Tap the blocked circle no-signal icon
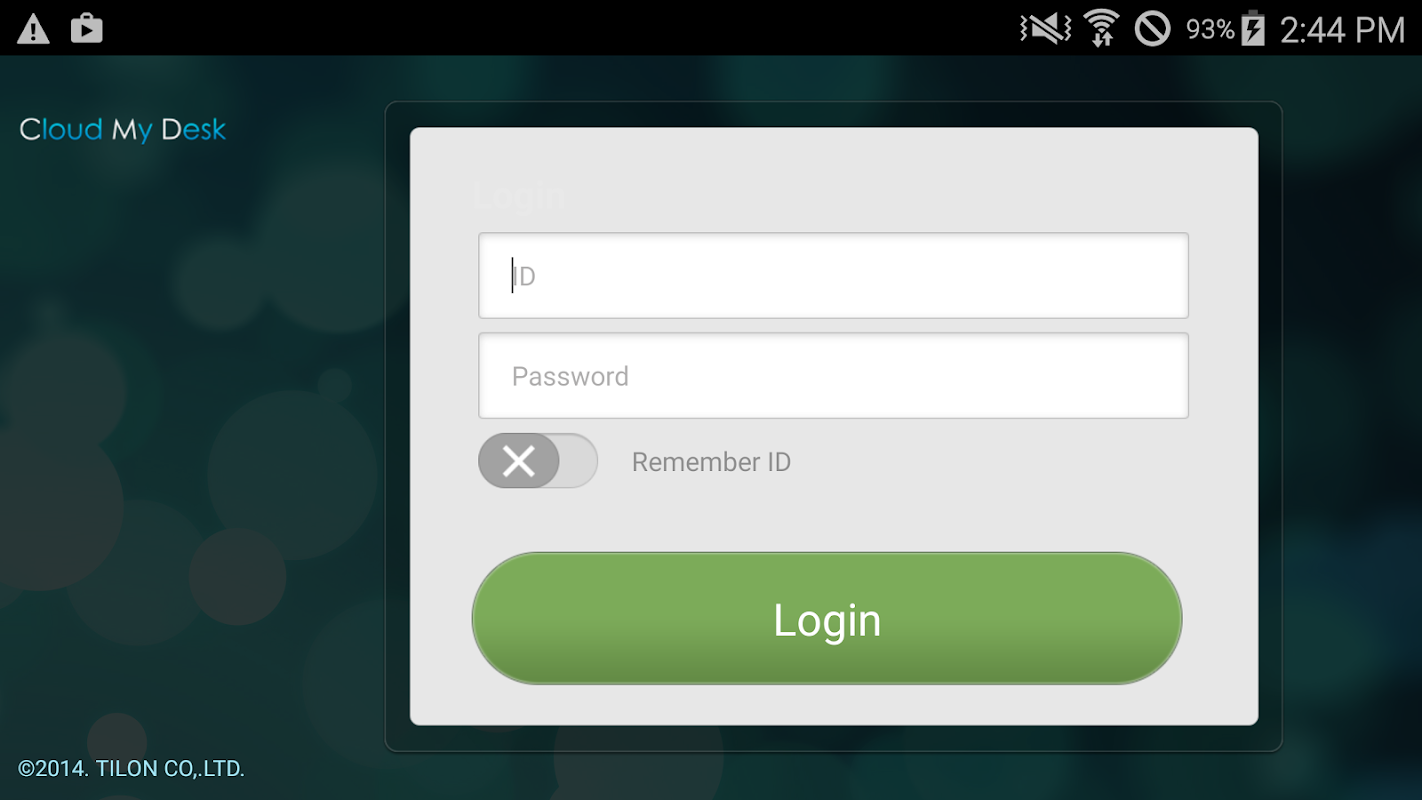 tap(1152, 29)
